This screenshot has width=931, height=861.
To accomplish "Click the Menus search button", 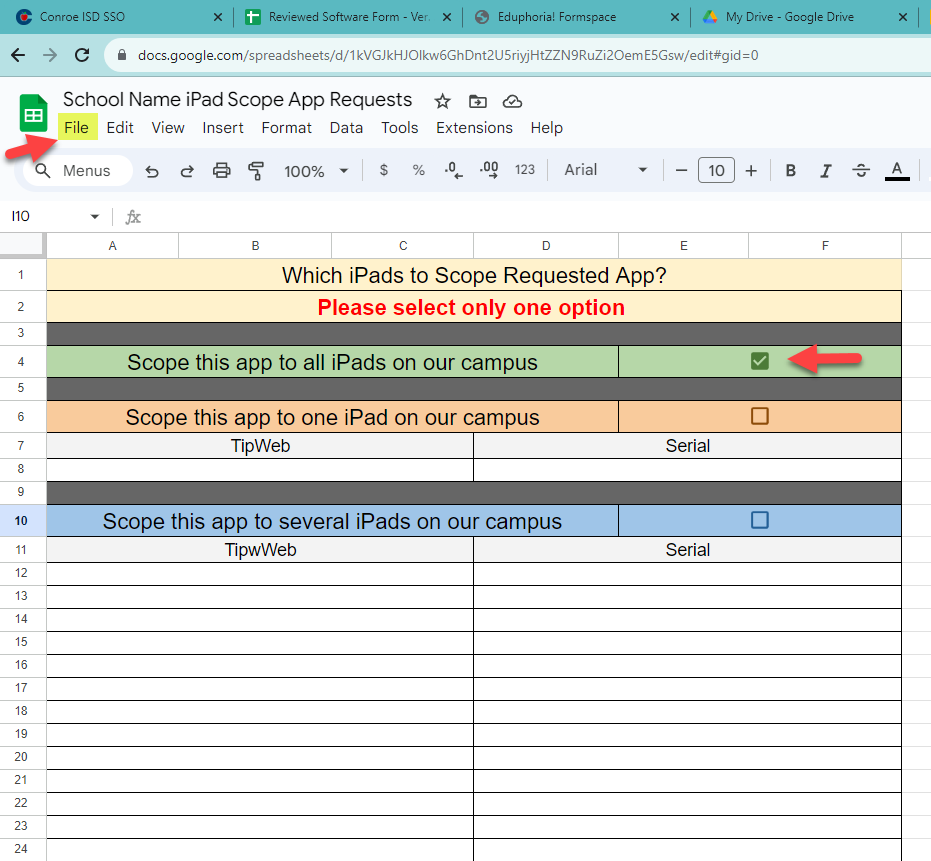I will point(76,170).
